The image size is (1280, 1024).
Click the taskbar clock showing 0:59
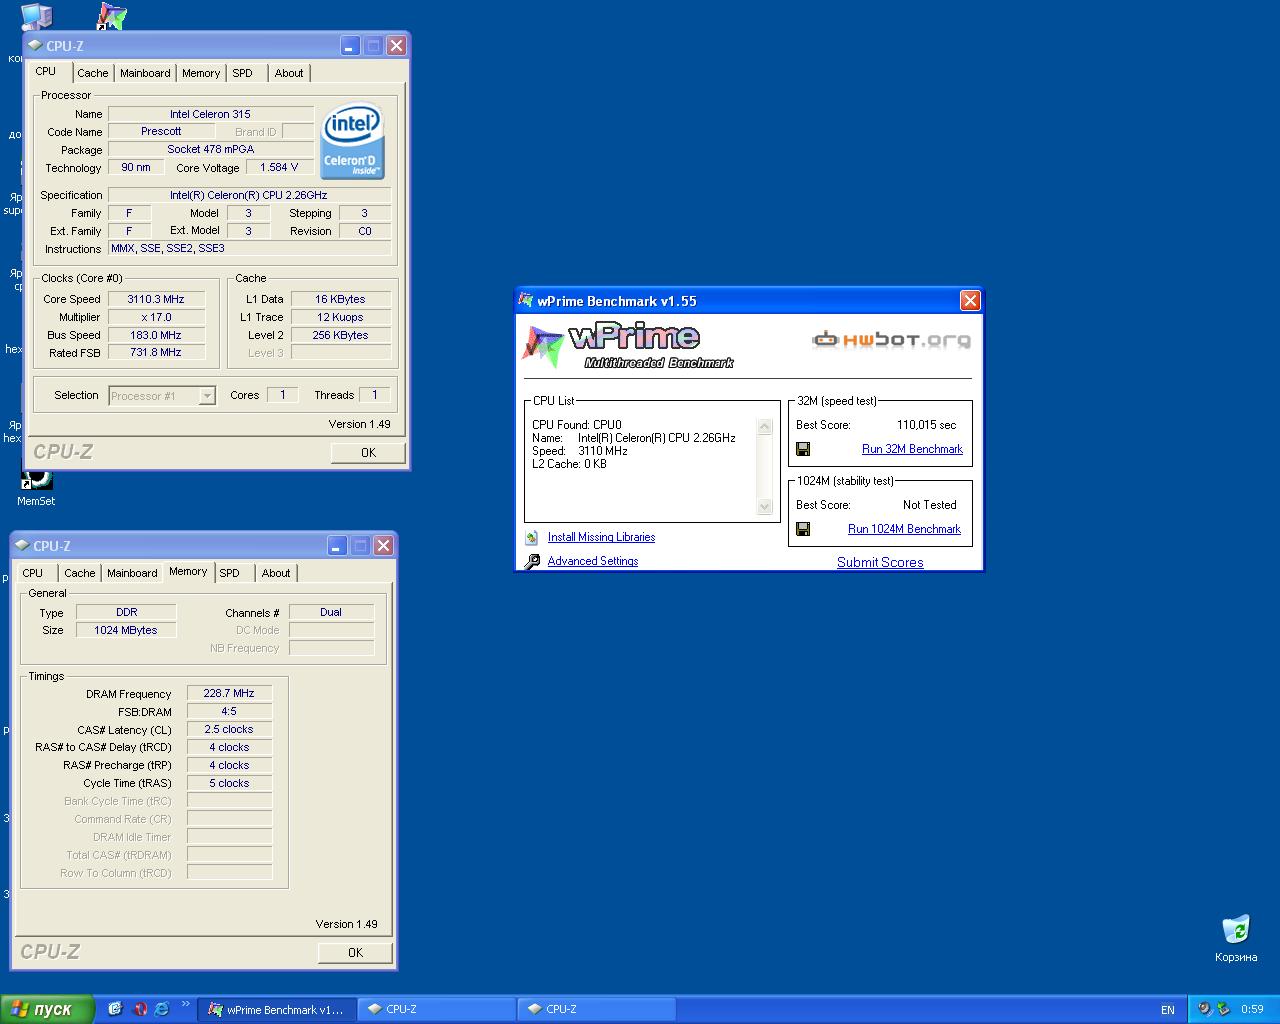[1252, 1009]
